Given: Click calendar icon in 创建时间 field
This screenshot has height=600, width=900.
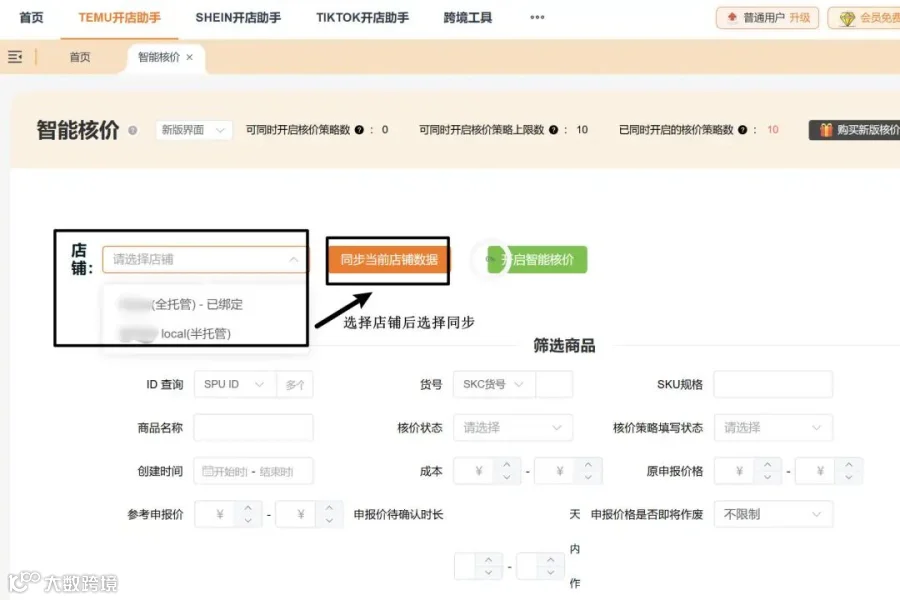Looking at the screenshot, I should [207, 471].
